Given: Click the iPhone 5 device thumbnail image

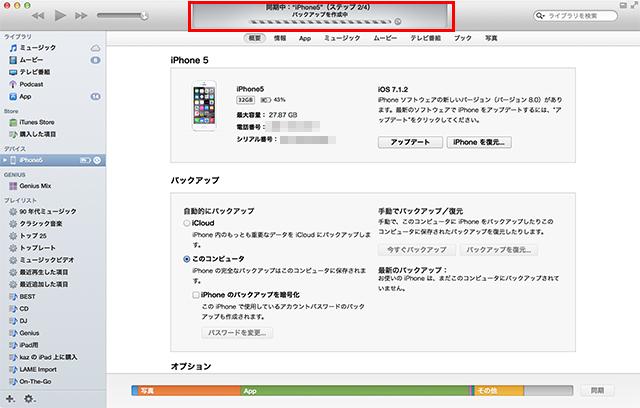Looking at the screenshot, I should coord(204,106).
